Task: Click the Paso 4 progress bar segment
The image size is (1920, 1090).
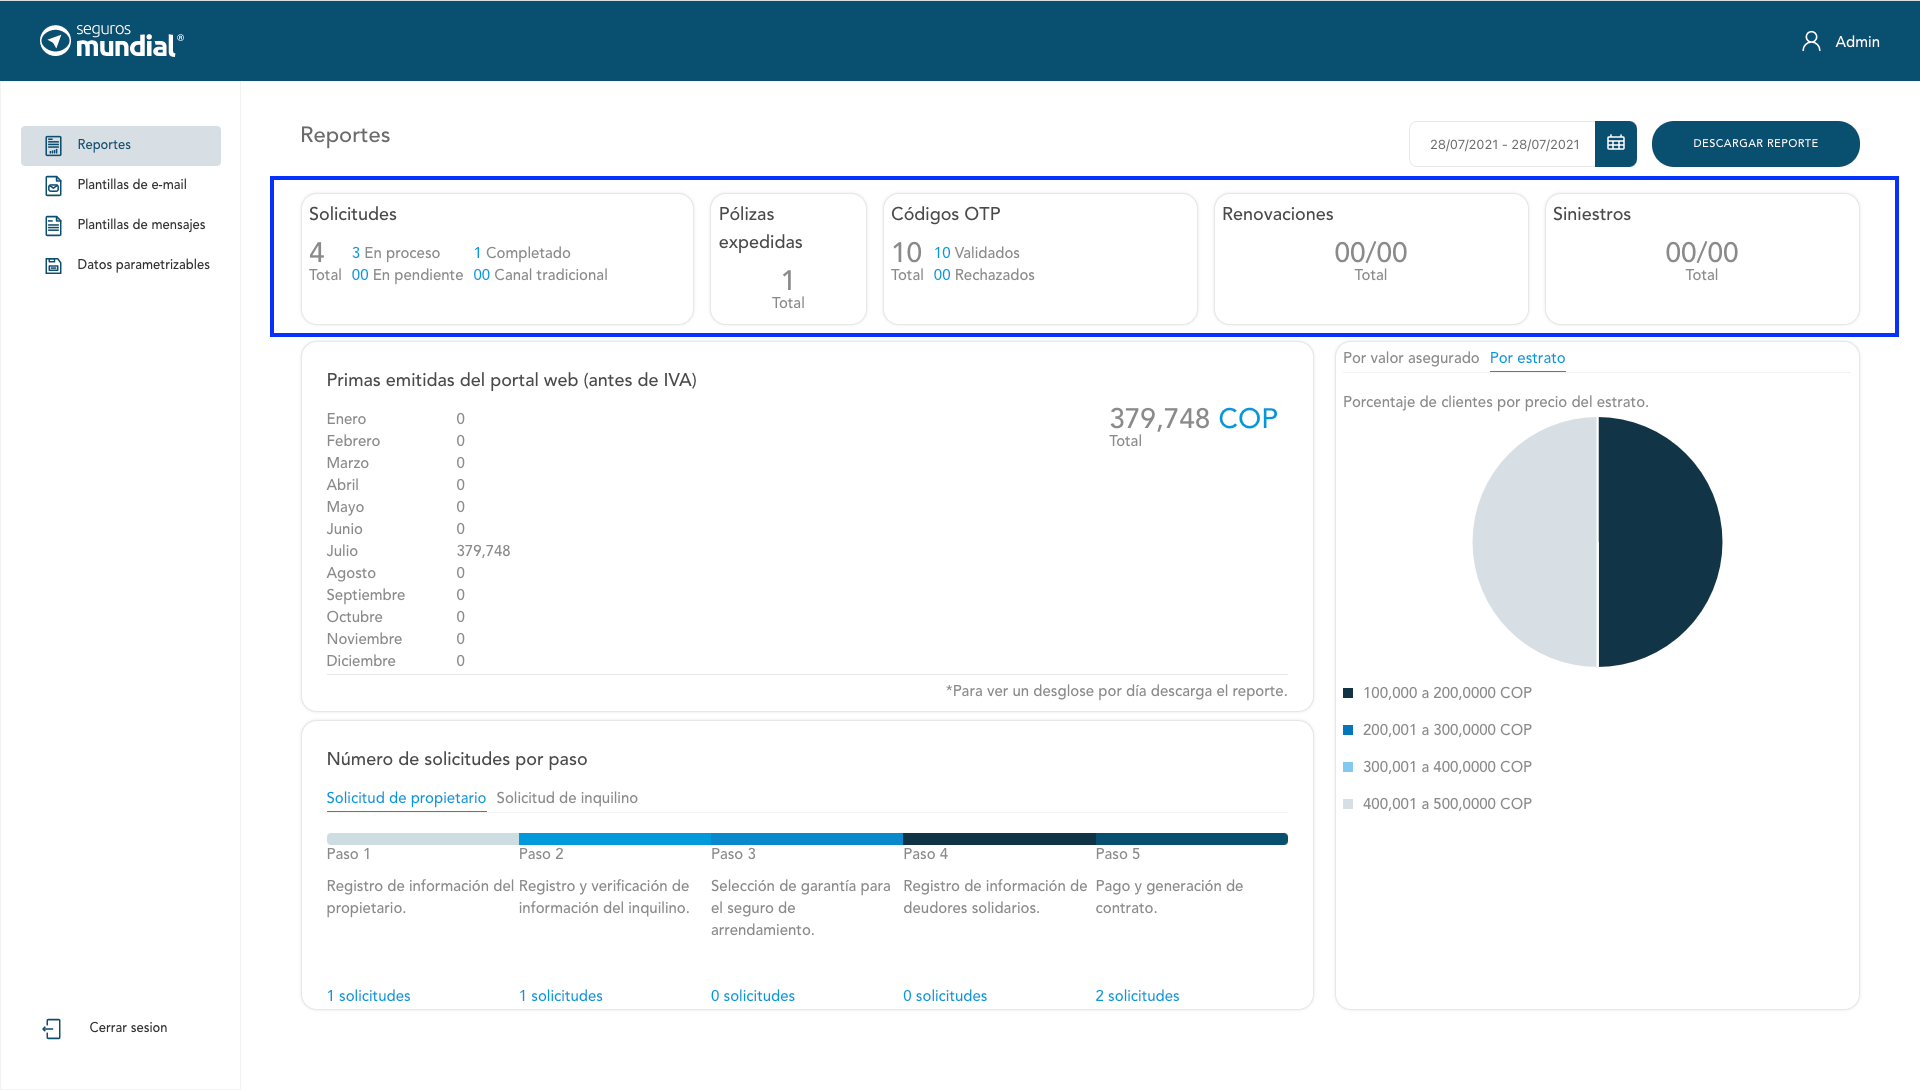Action: (998, 839)
